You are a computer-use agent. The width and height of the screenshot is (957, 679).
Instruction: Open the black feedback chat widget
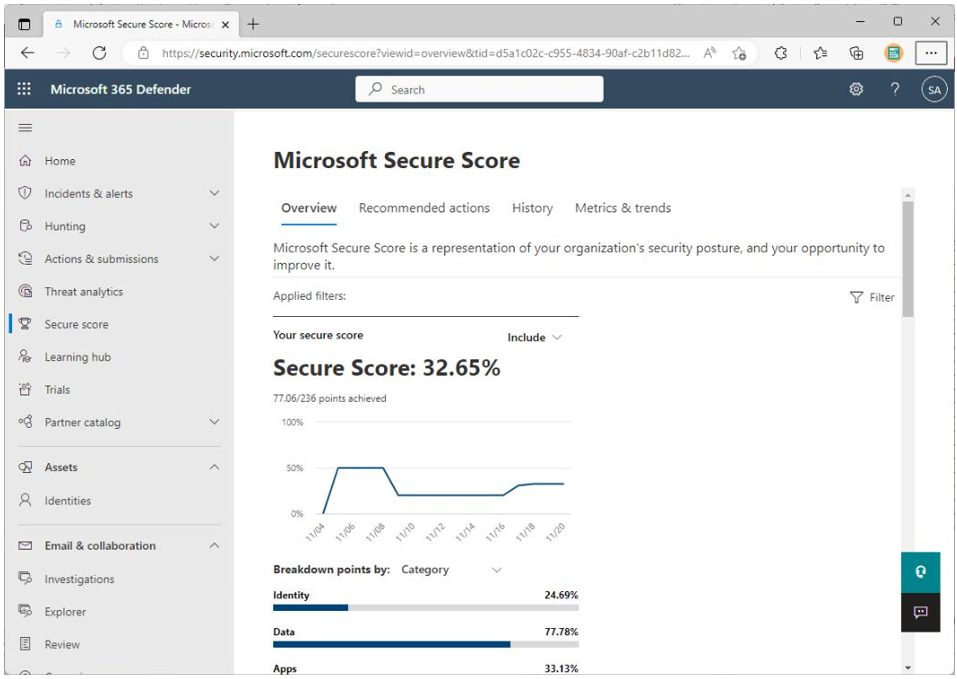920,612
